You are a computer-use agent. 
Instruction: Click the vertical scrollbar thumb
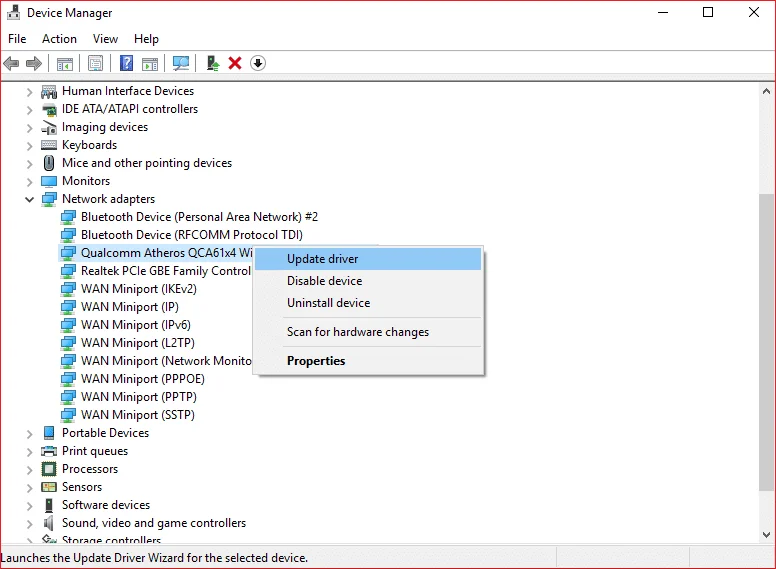(766, 342)
